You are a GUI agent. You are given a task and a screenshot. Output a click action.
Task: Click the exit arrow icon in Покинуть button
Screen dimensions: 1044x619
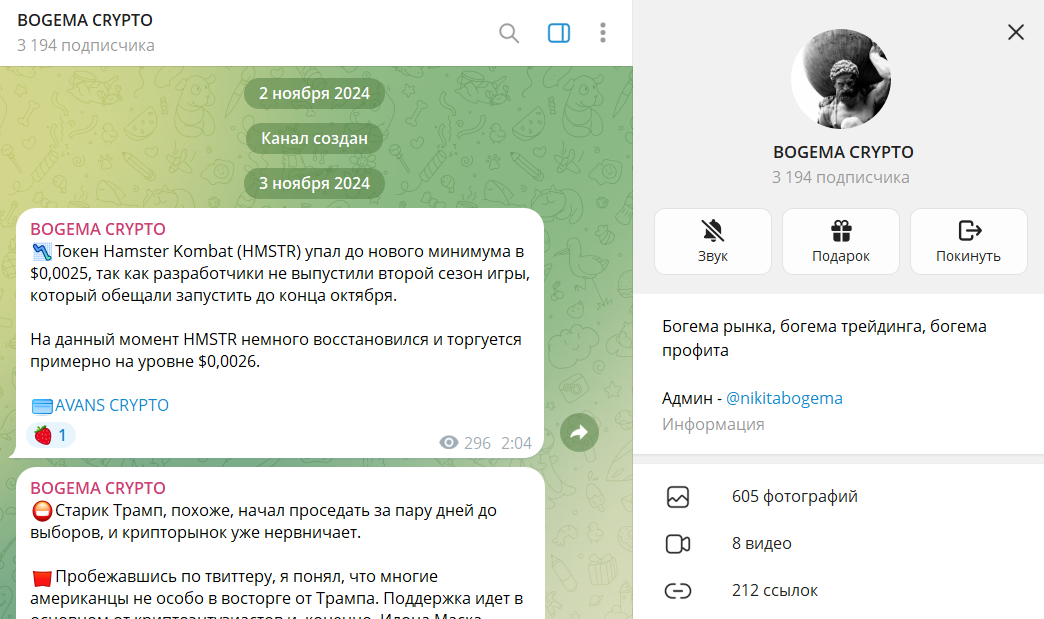(969, 231)
